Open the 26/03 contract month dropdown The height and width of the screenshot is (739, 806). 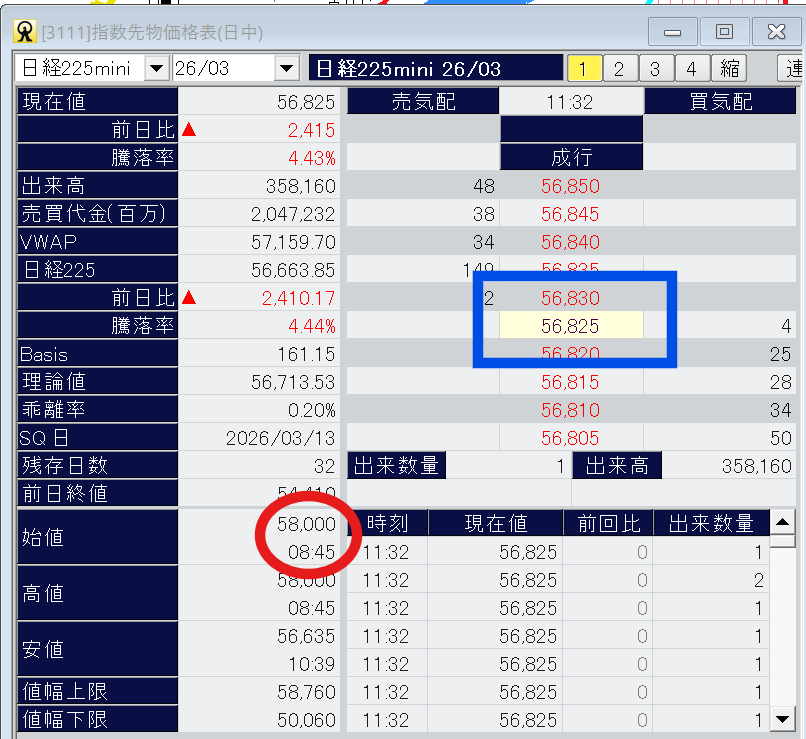point(286,68)
